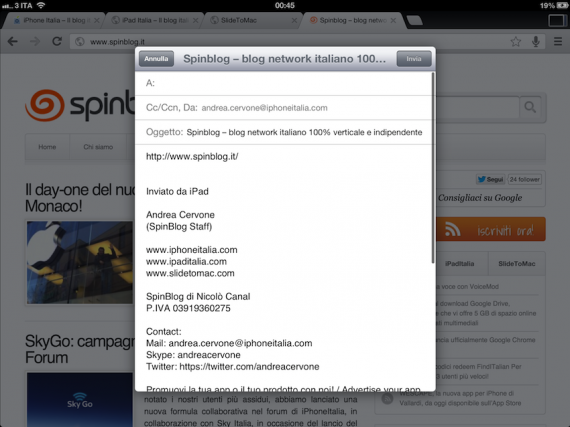Open the Apple store article thumbnail
The height and width of the screenshot is (427, 570).
click(80, 262)
